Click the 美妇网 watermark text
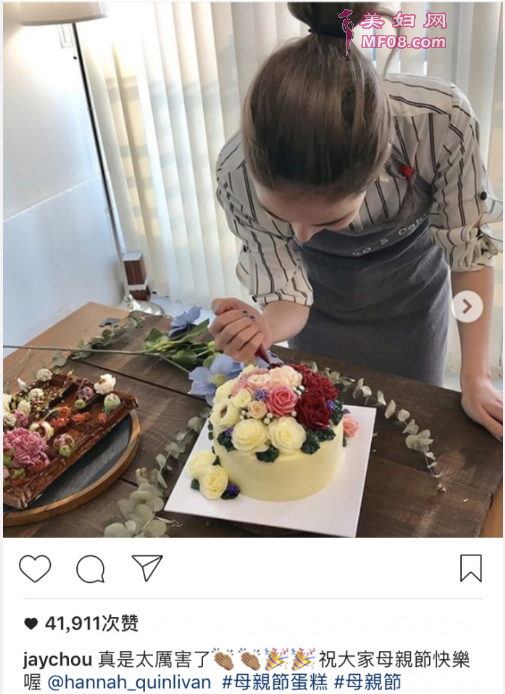Viewport: 505px width, 694px height. (404, 20)
